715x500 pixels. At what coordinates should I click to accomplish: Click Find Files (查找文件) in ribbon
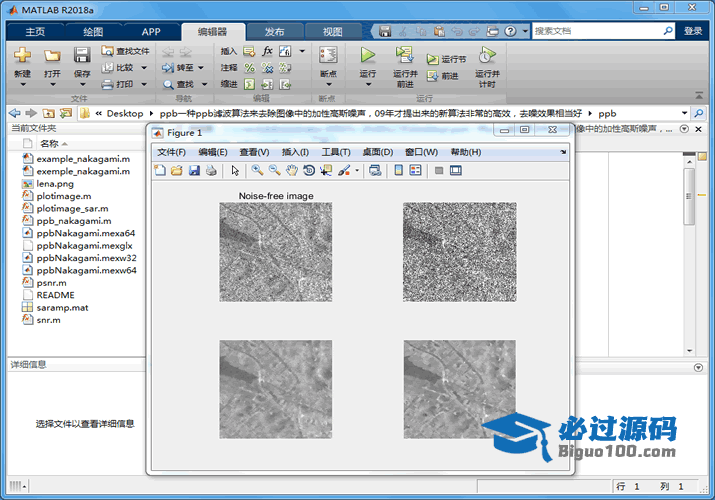(125, 51)
